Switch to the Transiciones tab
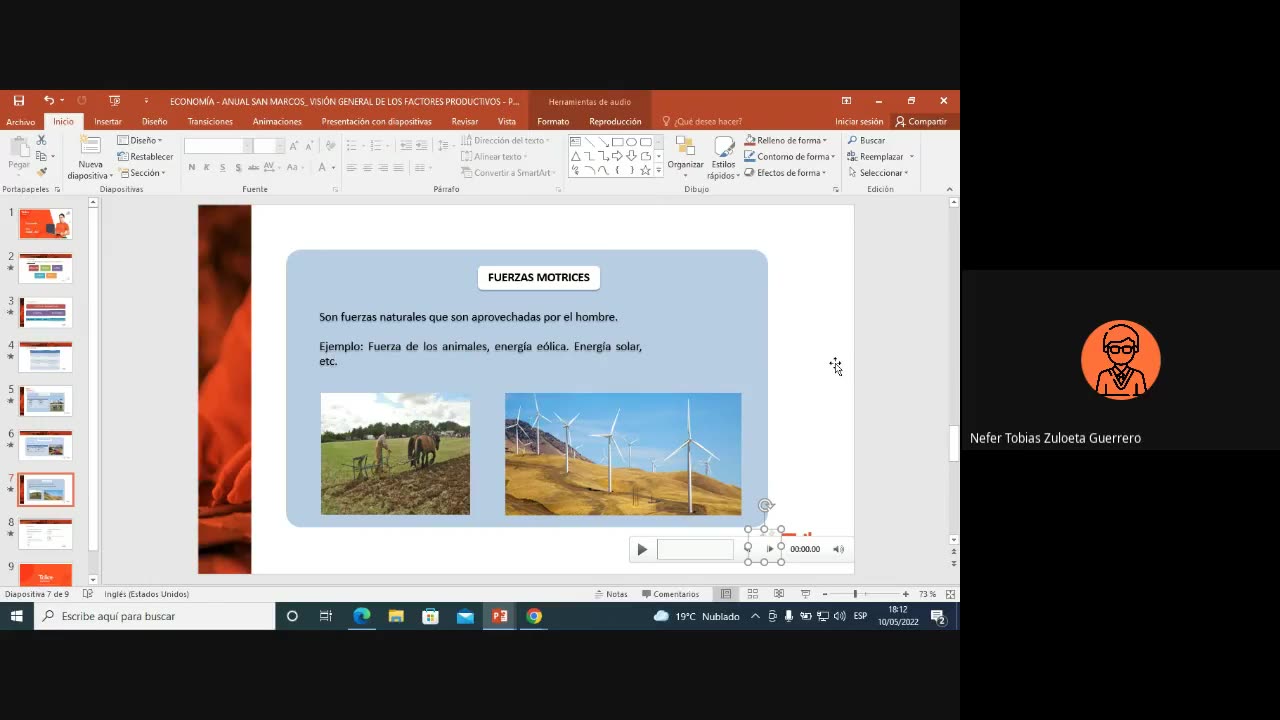The height and width of the screenshot is (720, 1280). click(x=210, y=121)
